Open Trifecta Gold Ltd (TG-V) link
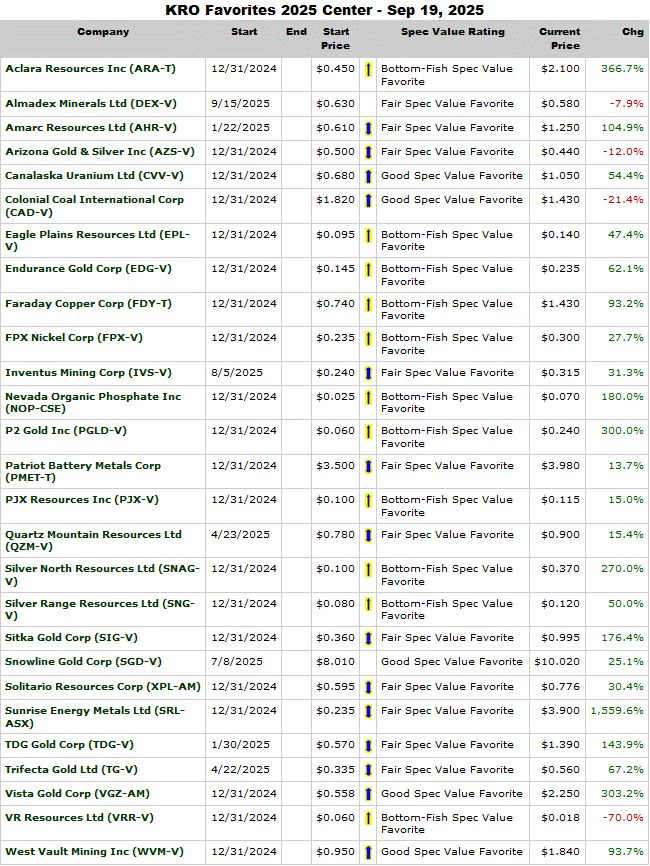The width and height of the screenshot is (650, 866). click(71, 769)
